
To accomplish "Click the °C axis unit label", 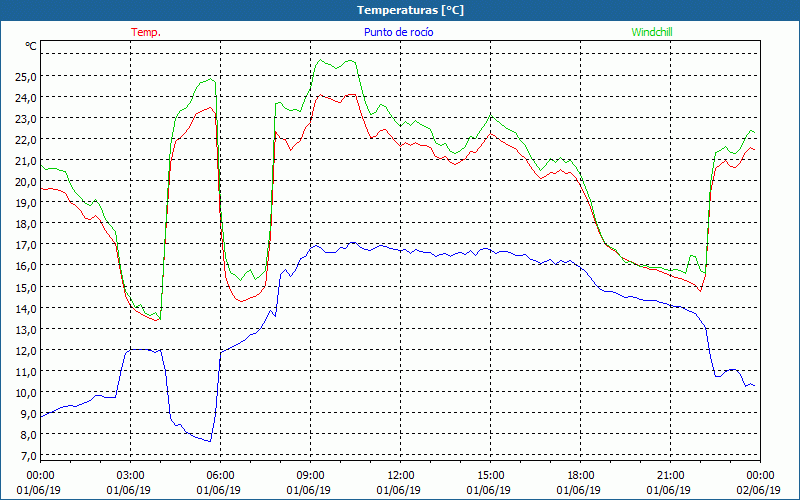I will point(31,46).
